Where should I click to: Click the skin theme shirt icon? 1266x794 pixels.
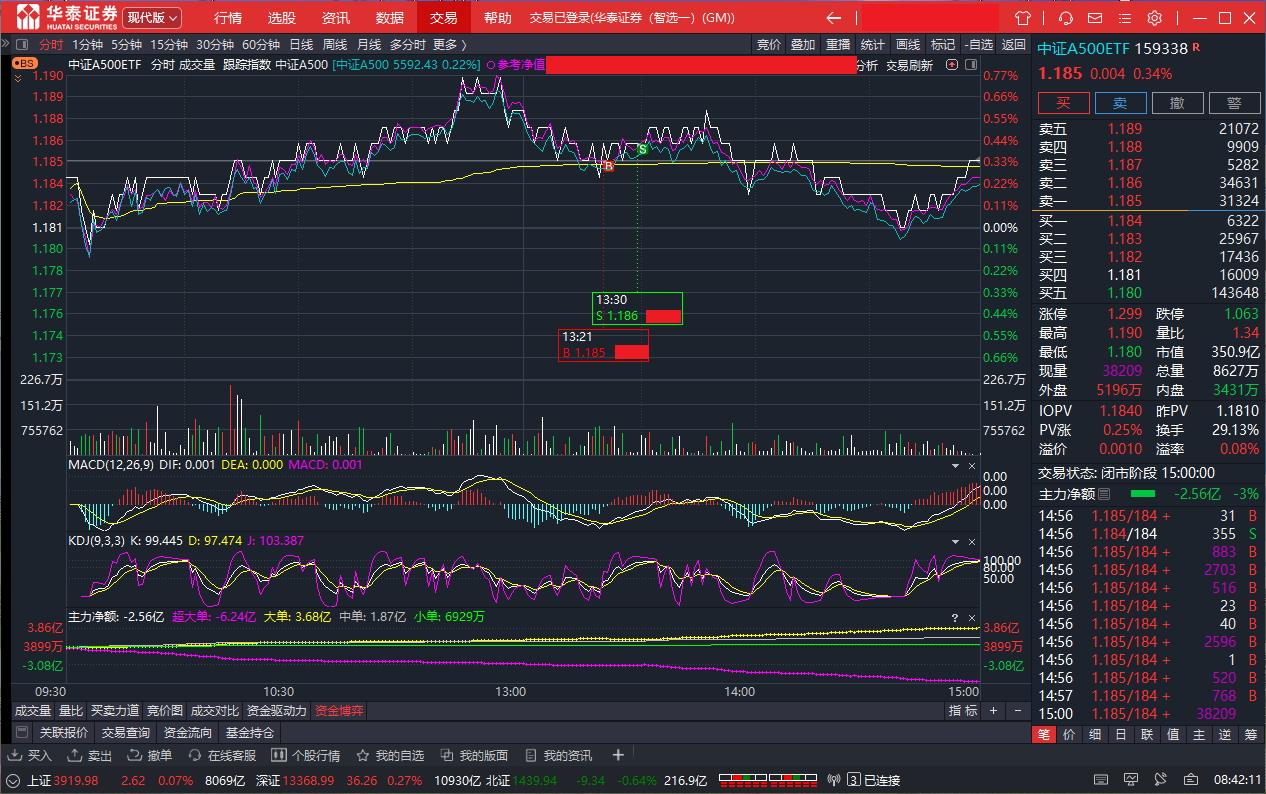click(x=1021, y=18)
